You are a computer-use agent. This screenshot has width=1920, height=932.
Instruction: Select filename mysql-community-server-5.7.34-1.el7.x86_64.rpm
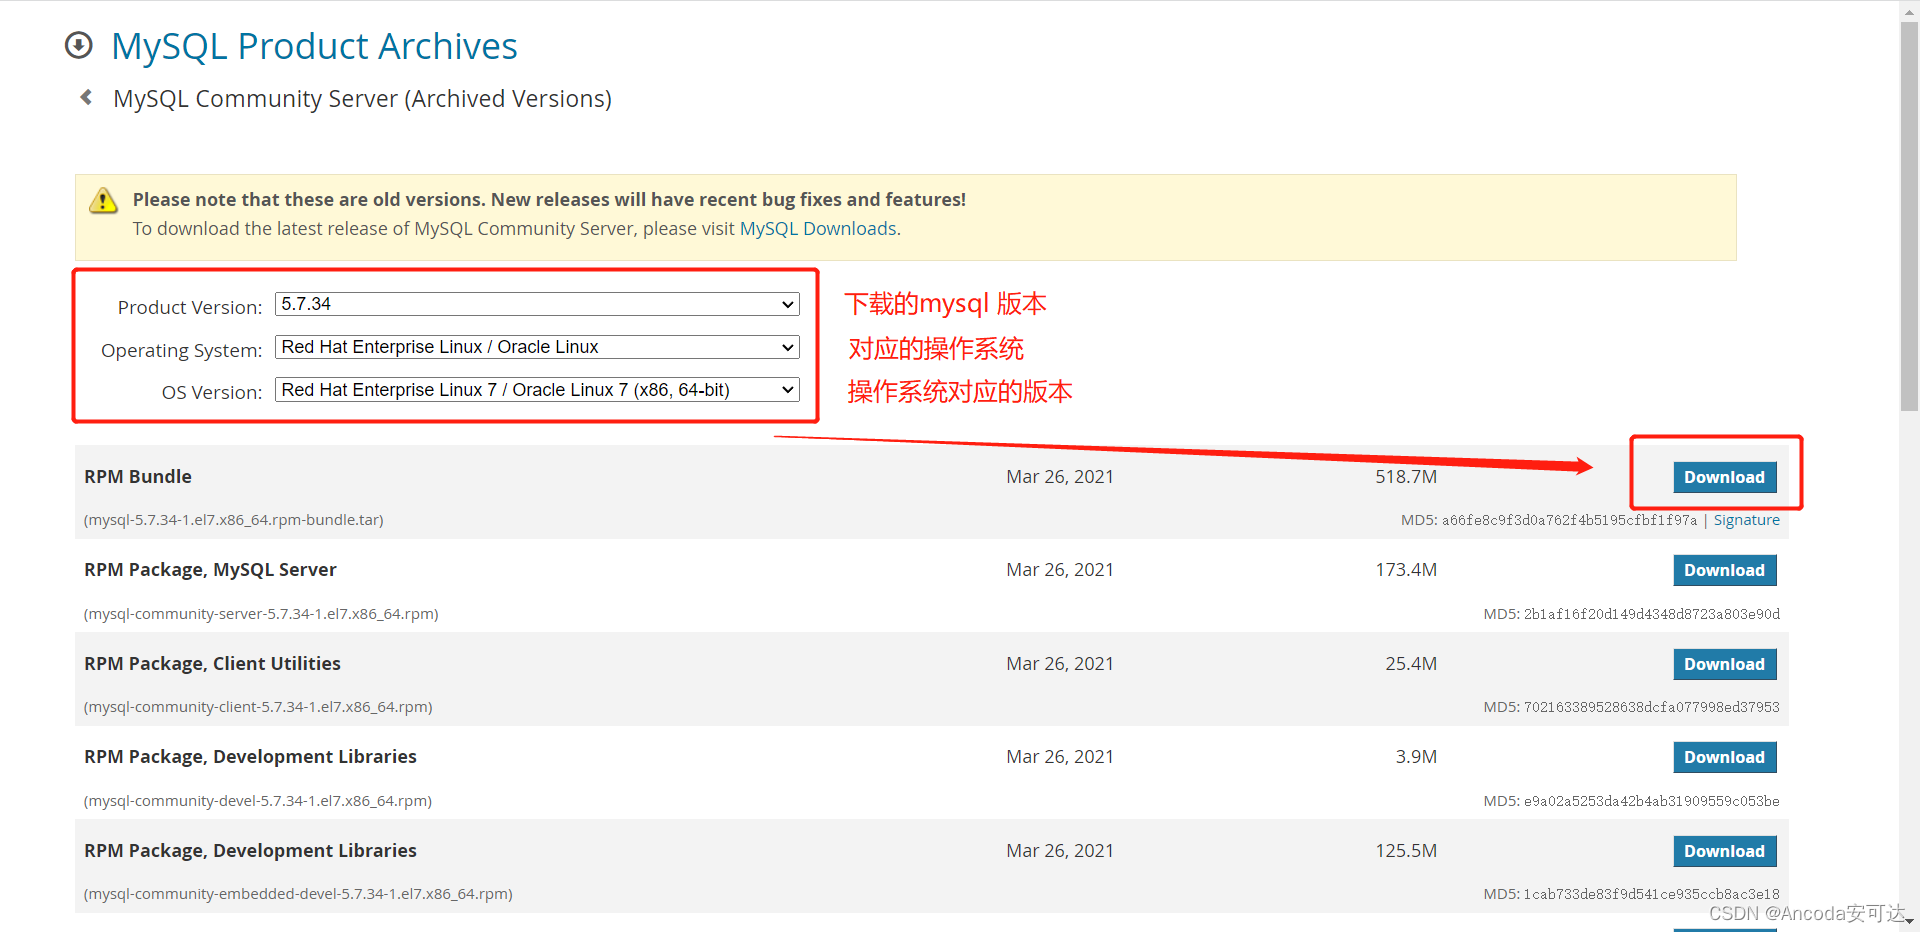pos(261,614)
